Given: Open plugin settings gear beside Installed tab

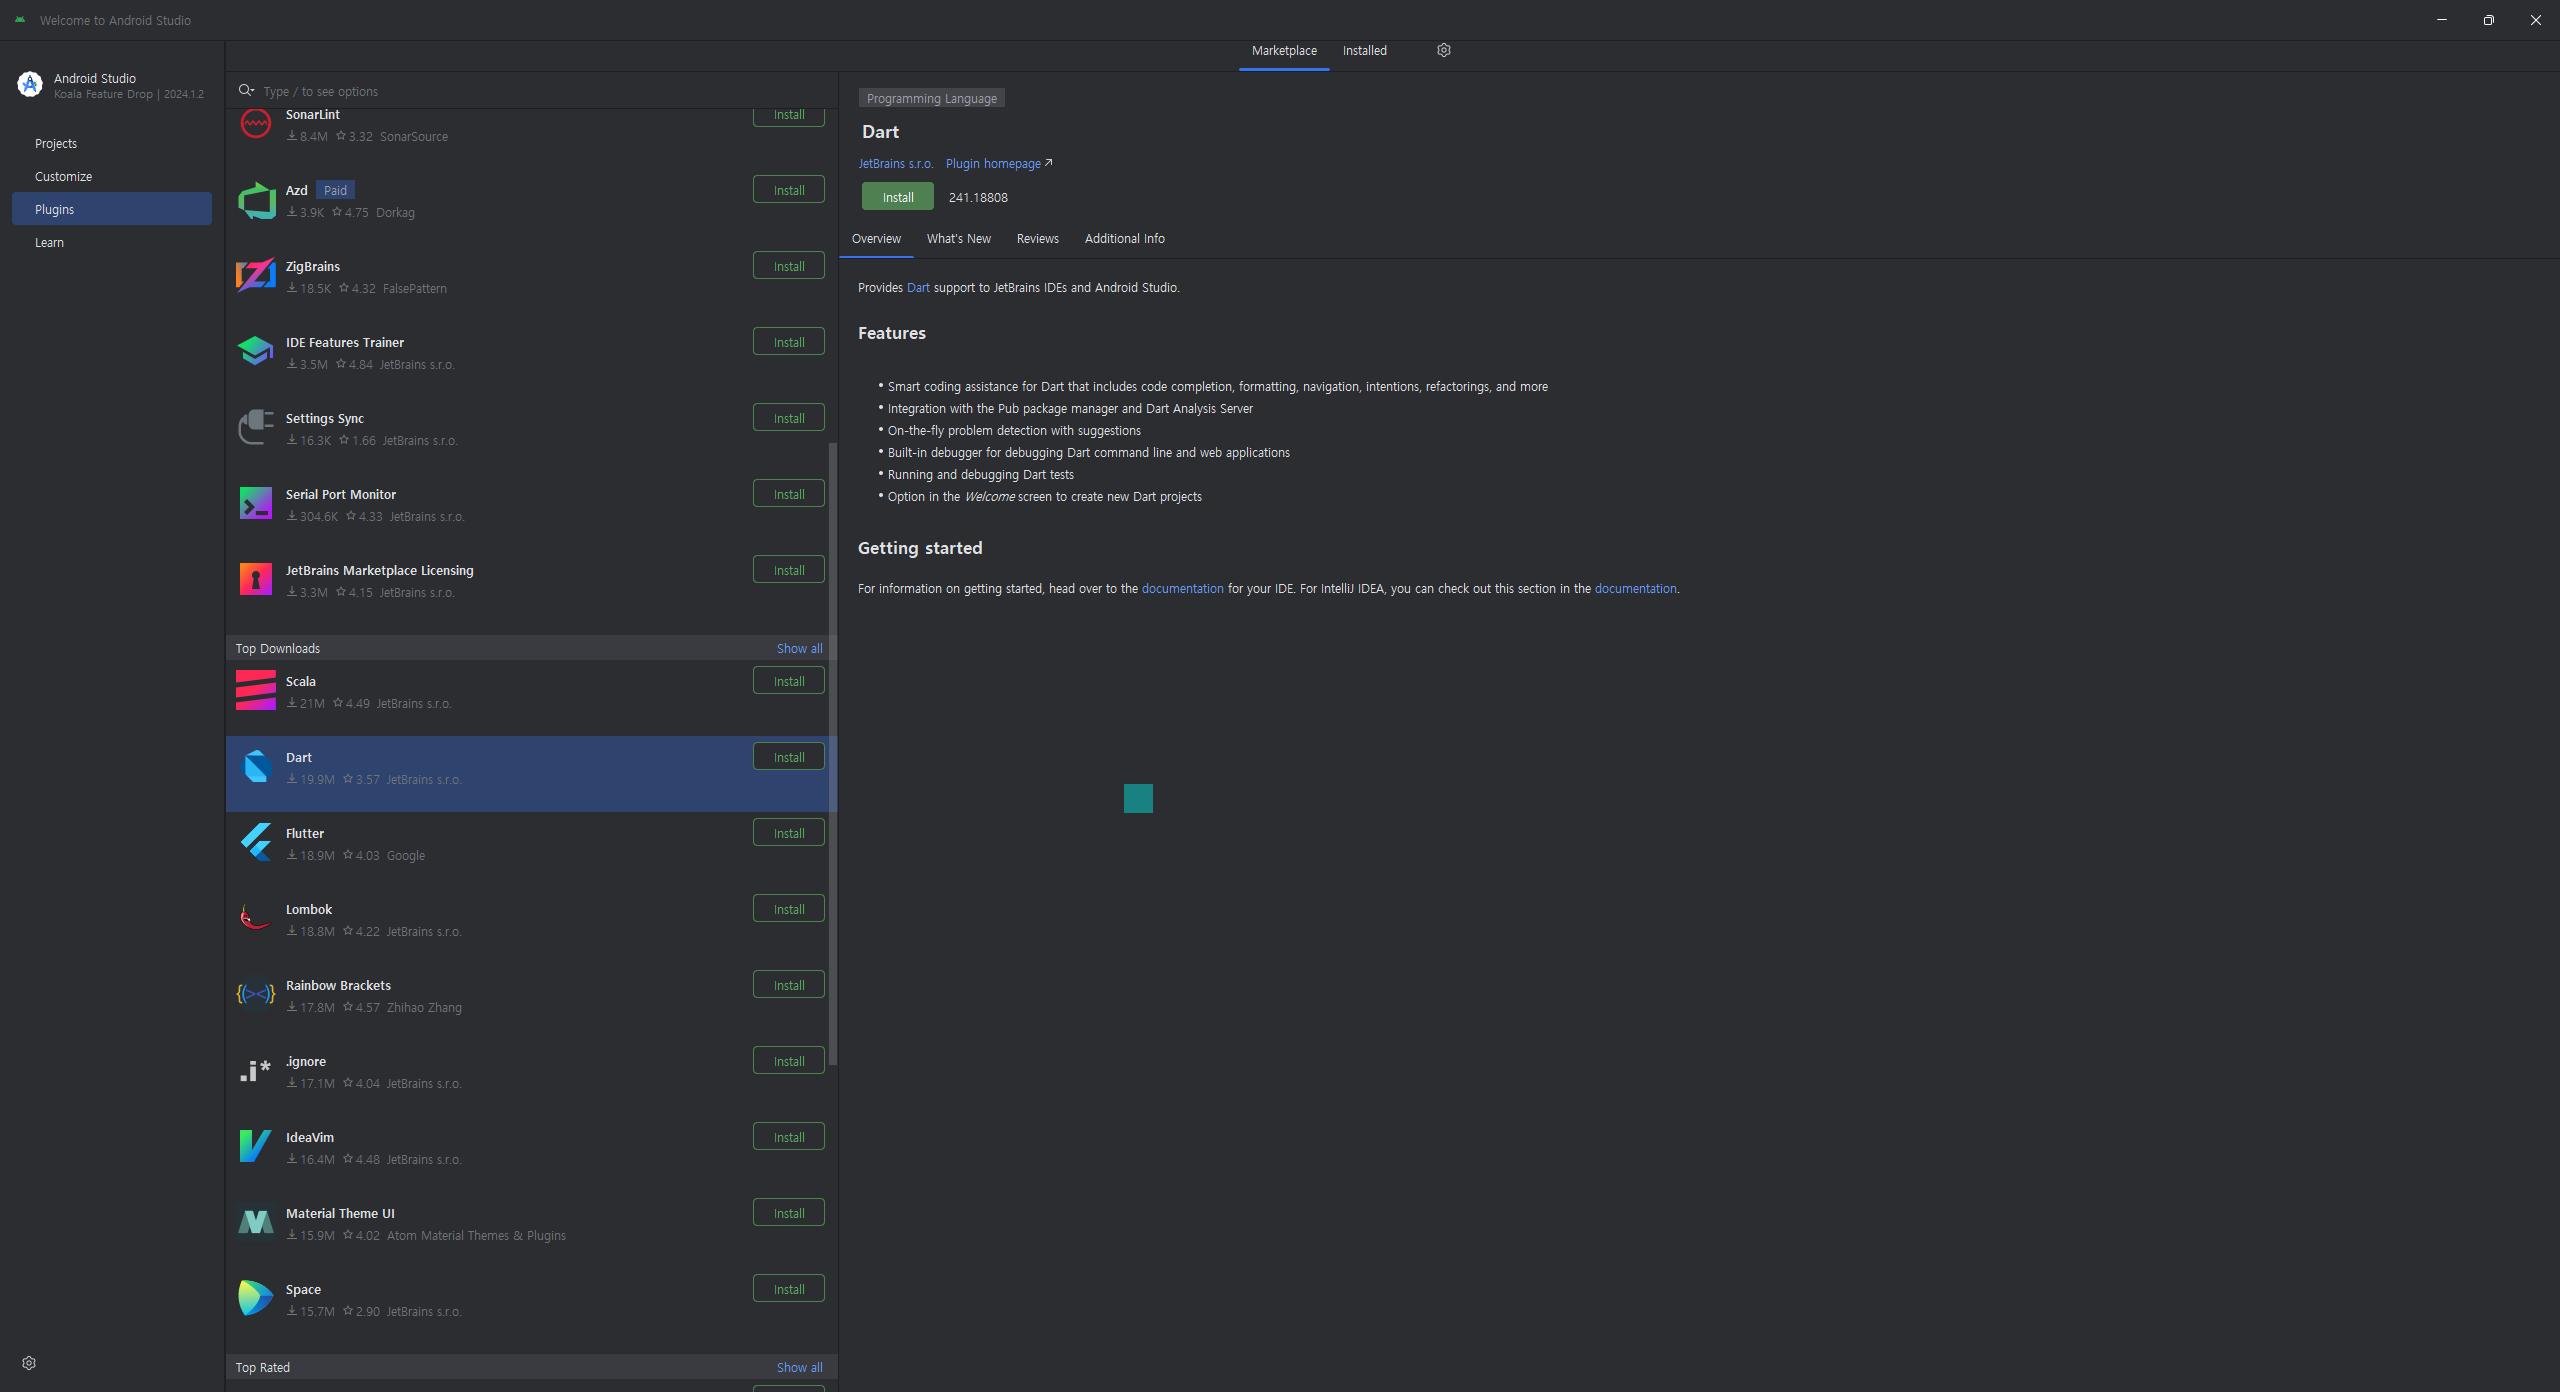Looking at the screenshot, I should (x=1444, y=50).
